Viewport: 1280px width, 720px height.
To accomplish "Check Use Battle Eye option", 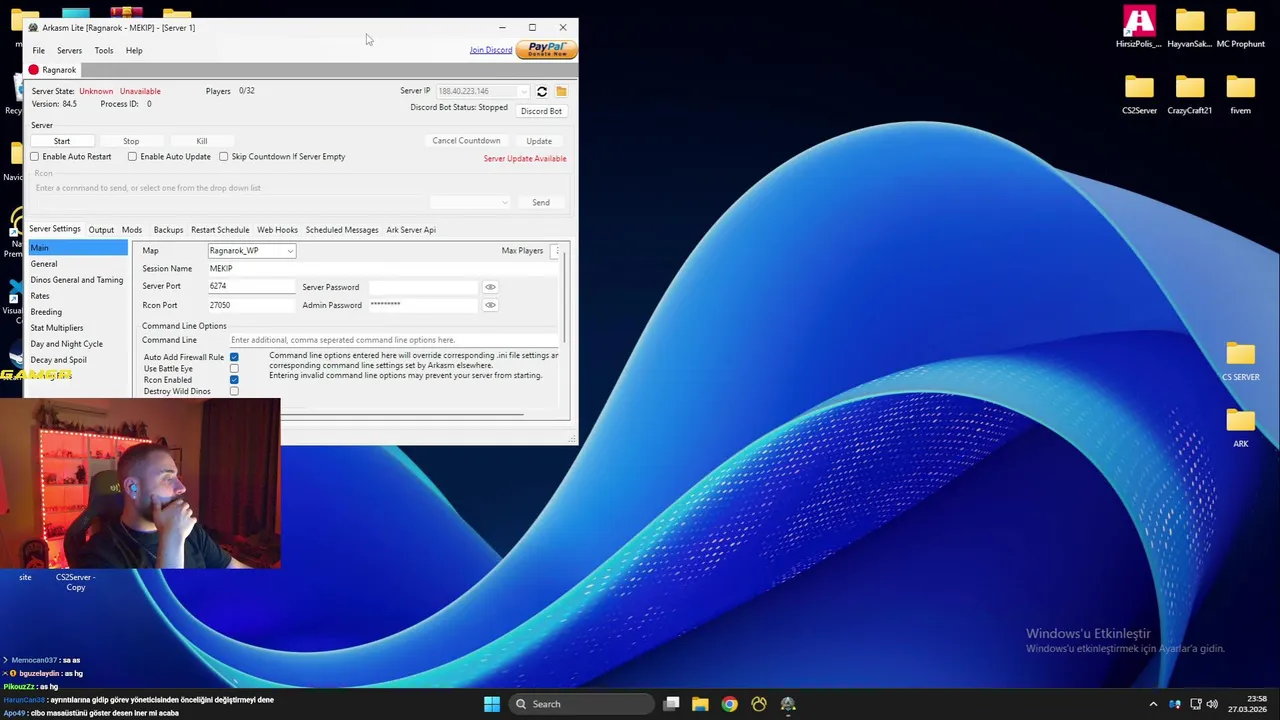I will tap(234, 369).
